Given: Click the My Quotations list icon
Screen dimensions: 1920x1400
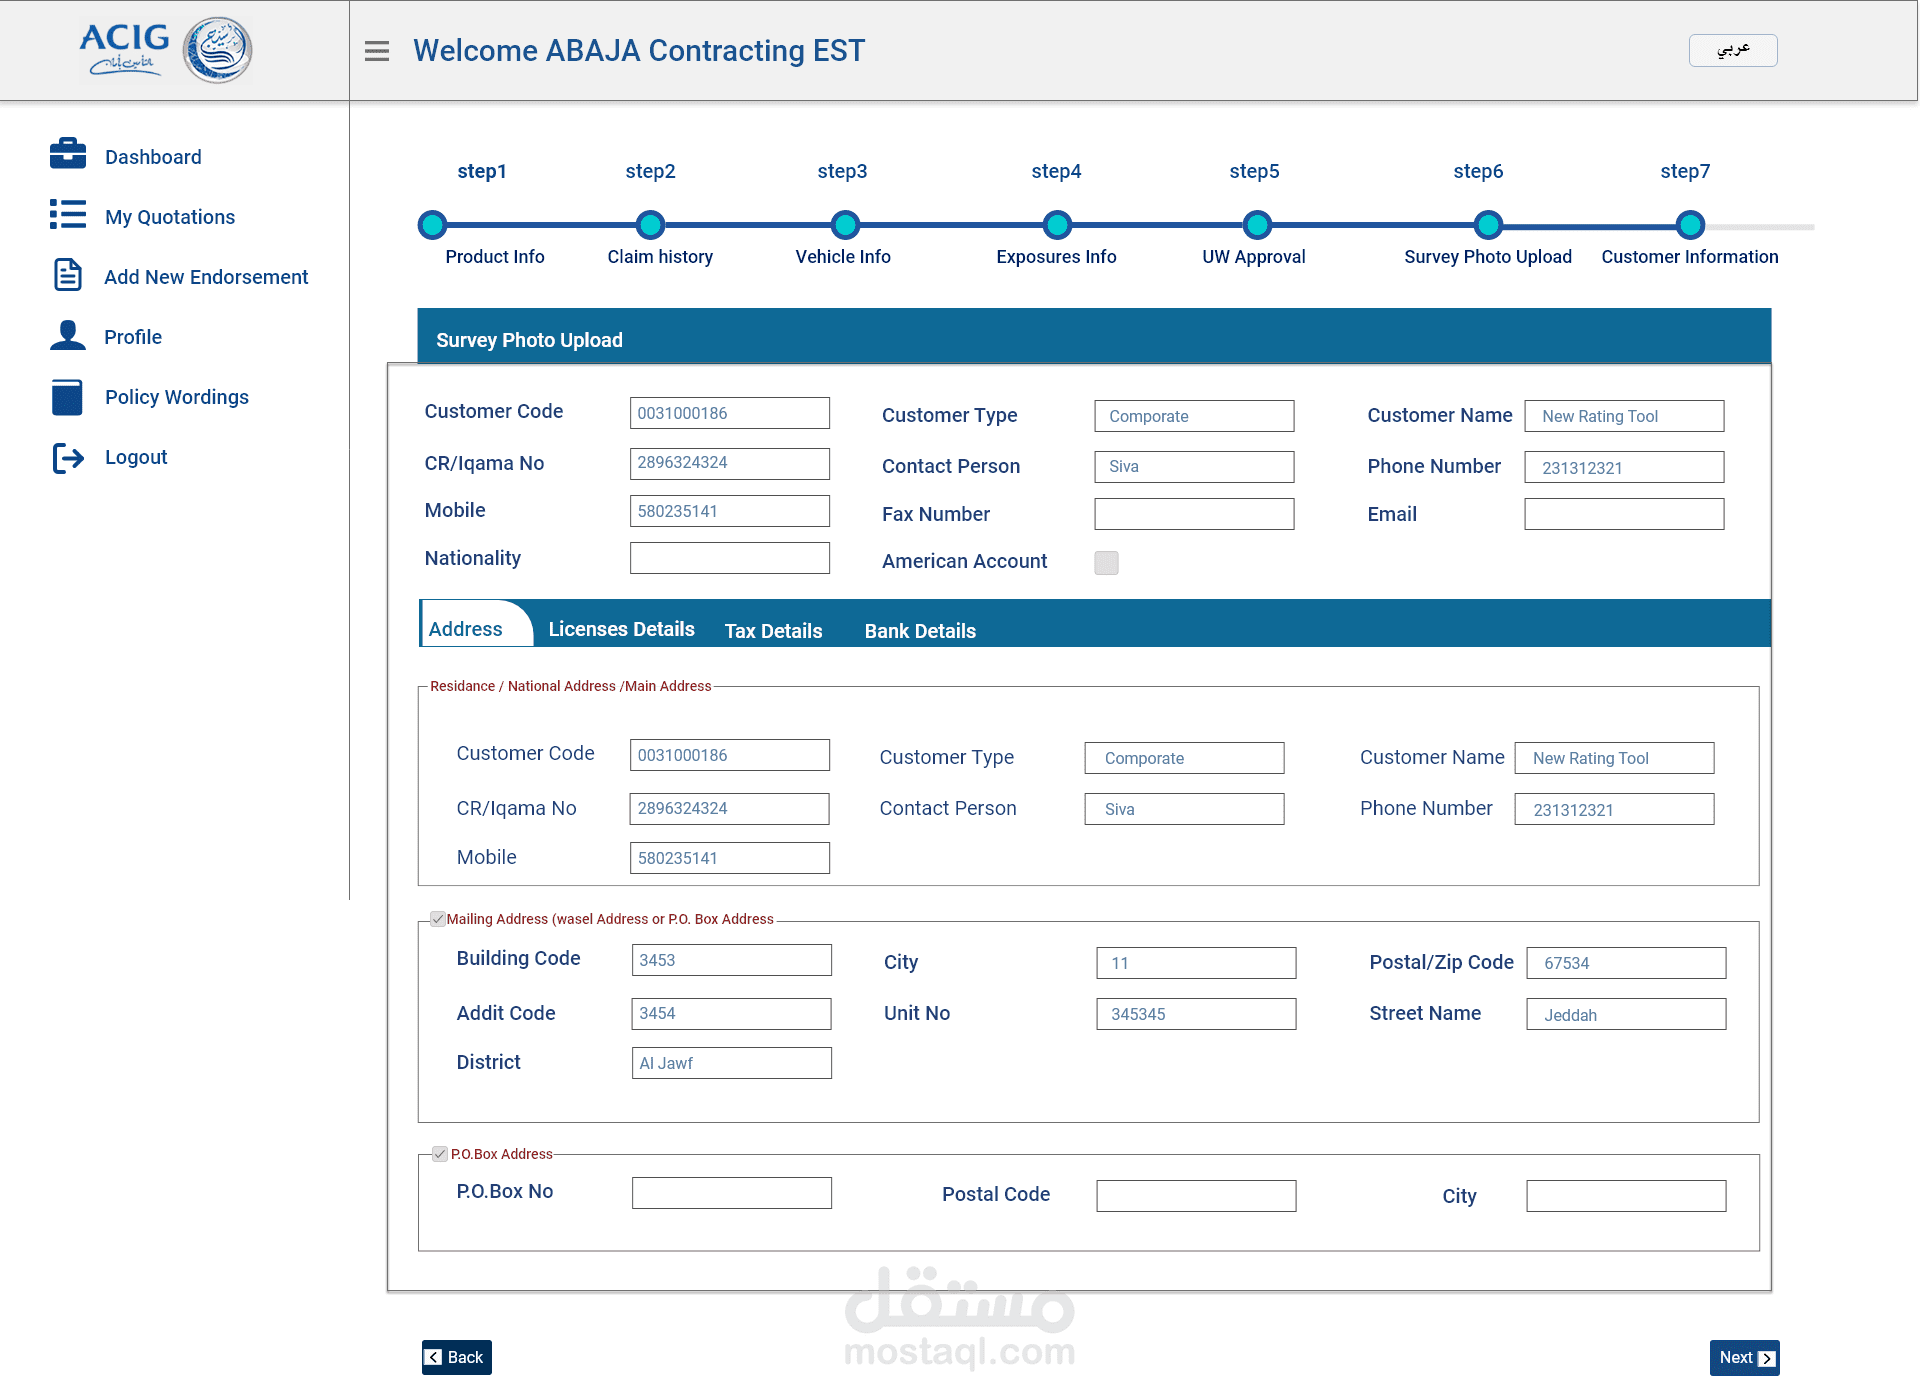Looking at the screenshot, I should 68,214.
